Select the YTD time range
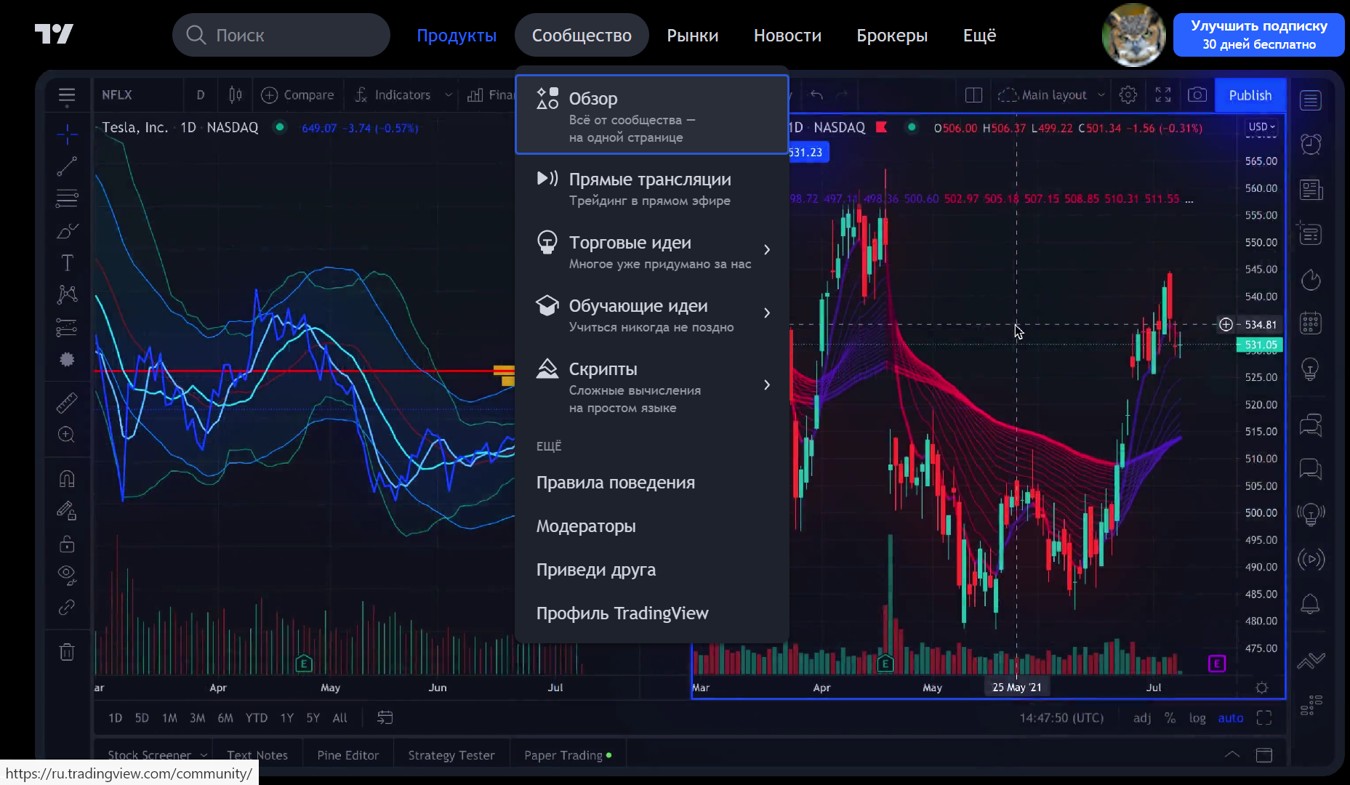 pyautogui.click(x=257, y=718)
